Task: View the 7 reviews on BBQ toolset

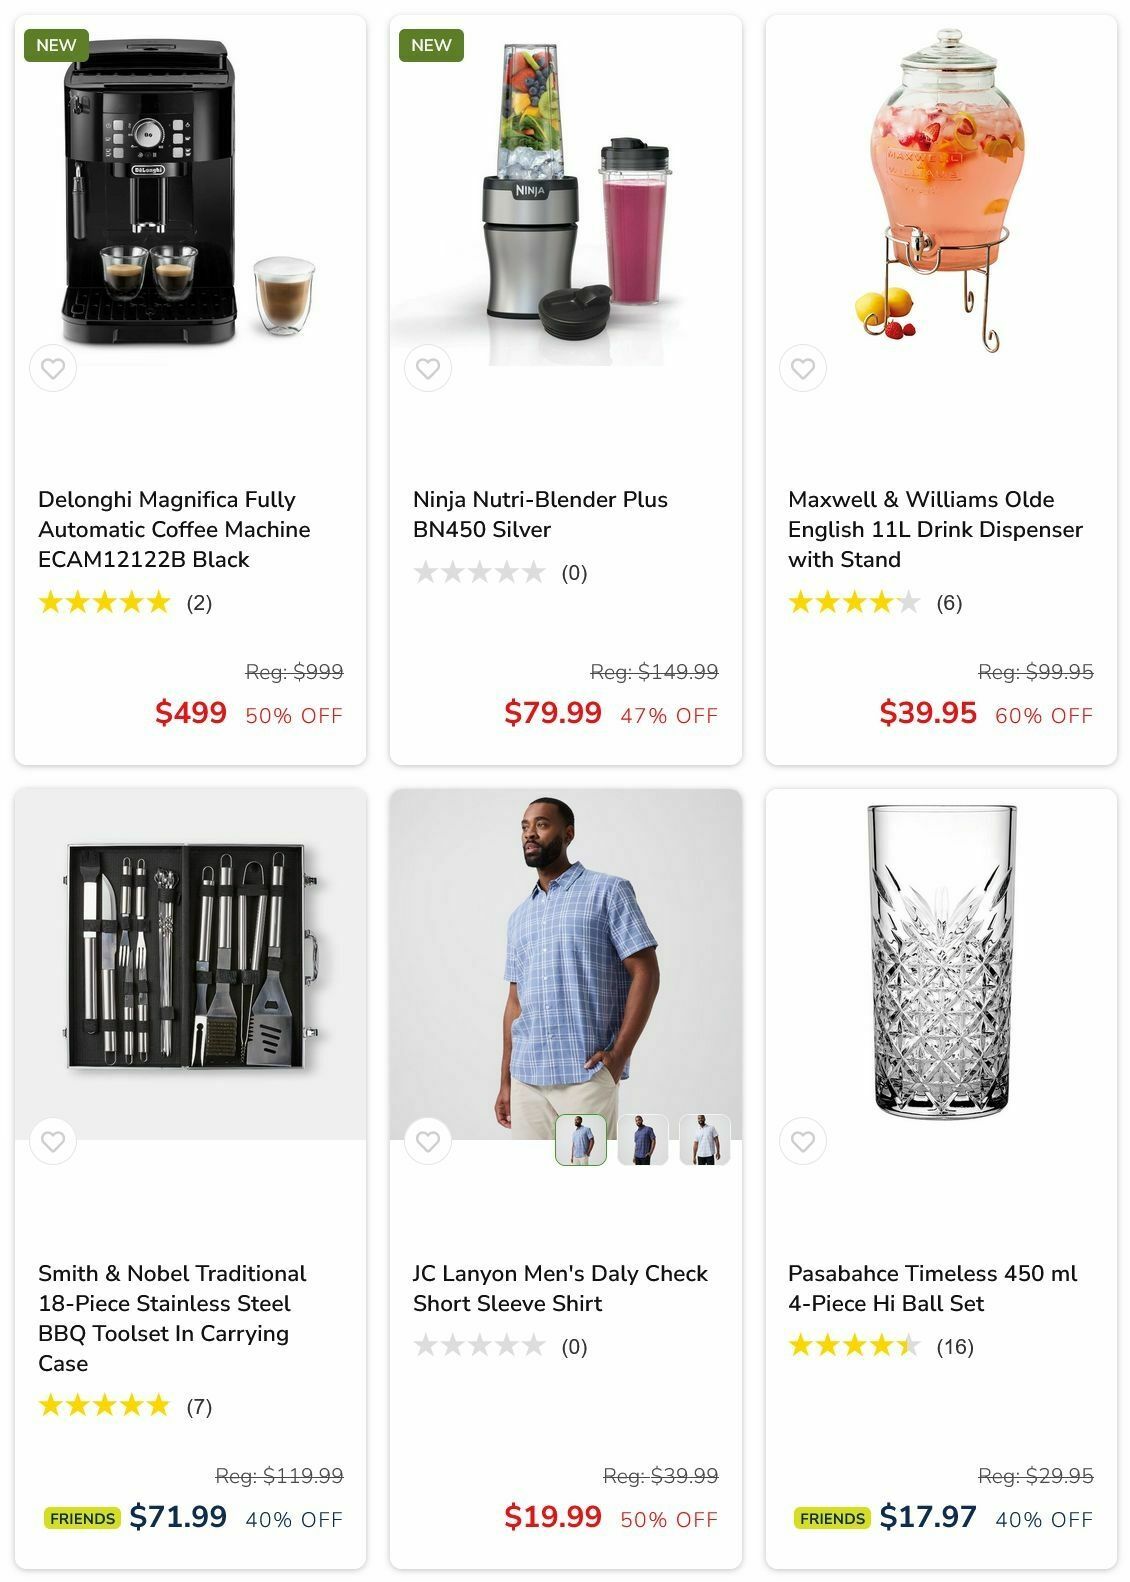Action: pyautogui.click(x=199, y=1407)
